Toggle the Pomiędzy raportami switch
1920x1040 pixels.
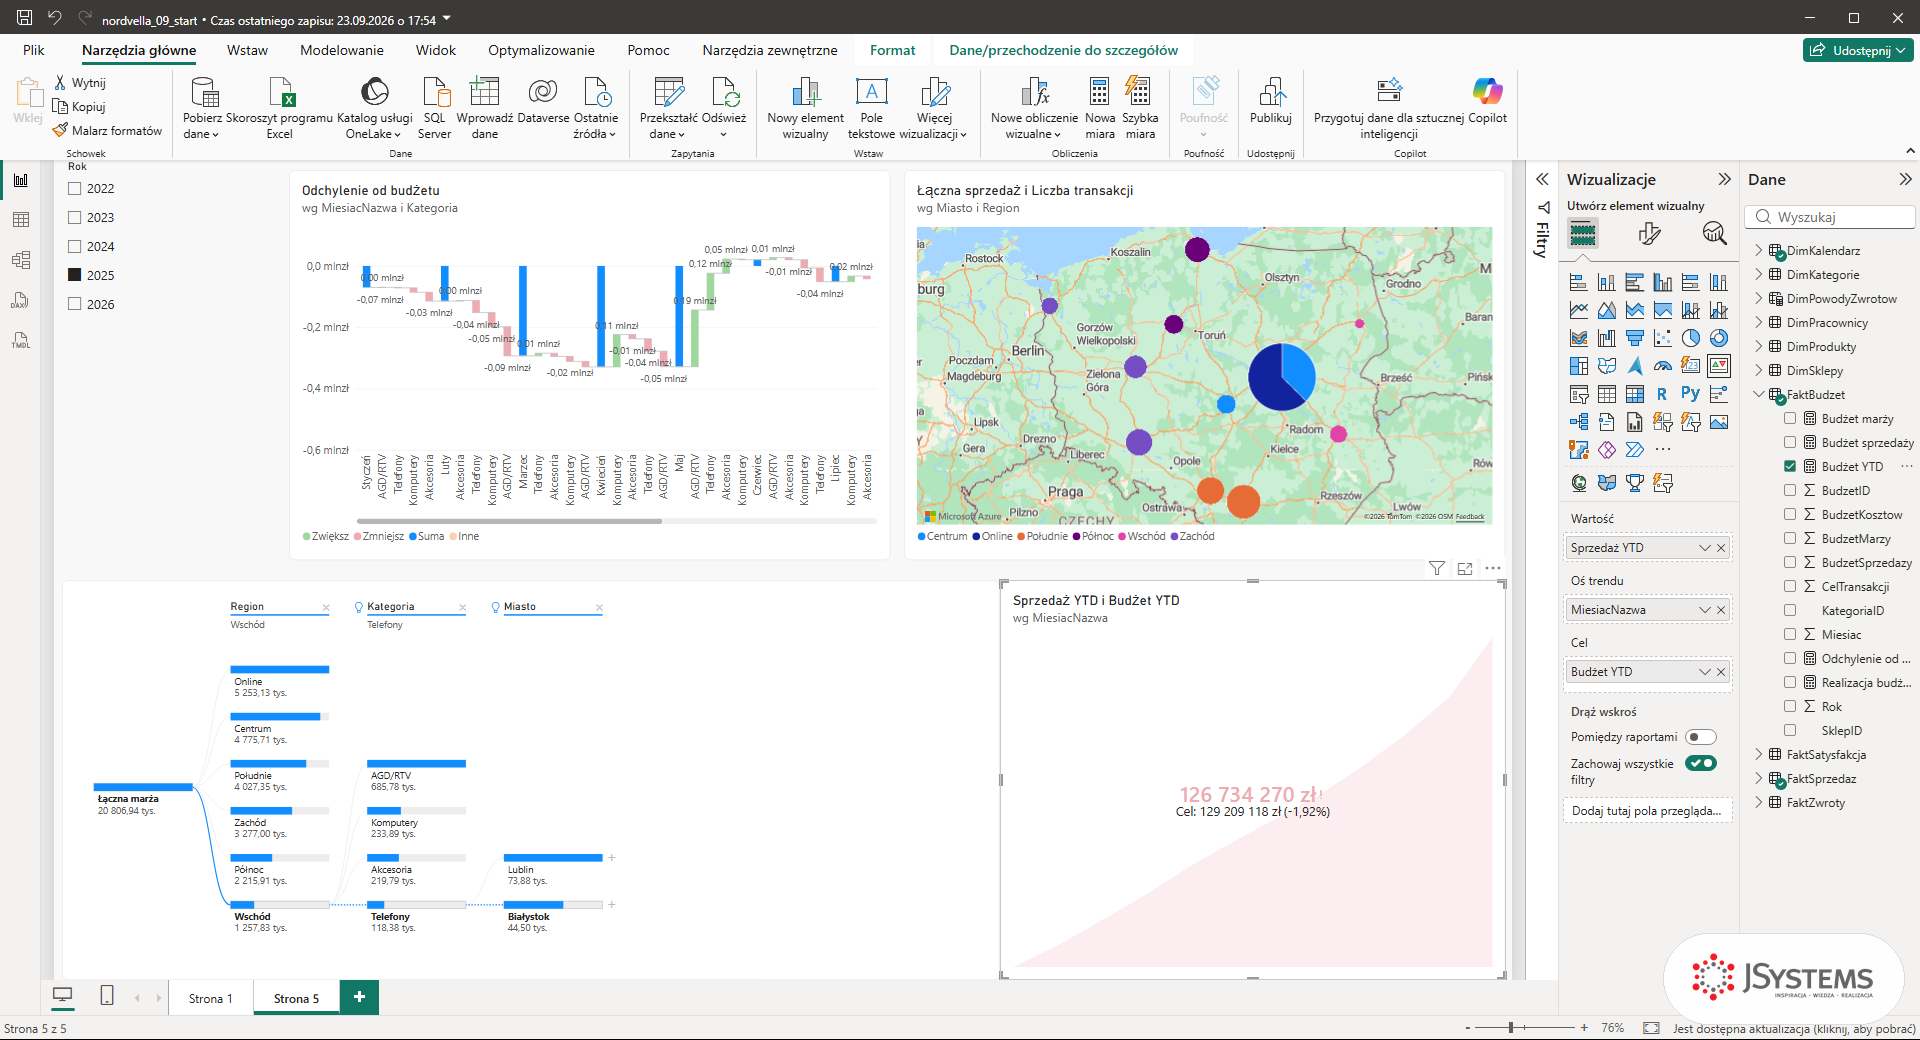pyautogui.click(x=1701, y=737)
